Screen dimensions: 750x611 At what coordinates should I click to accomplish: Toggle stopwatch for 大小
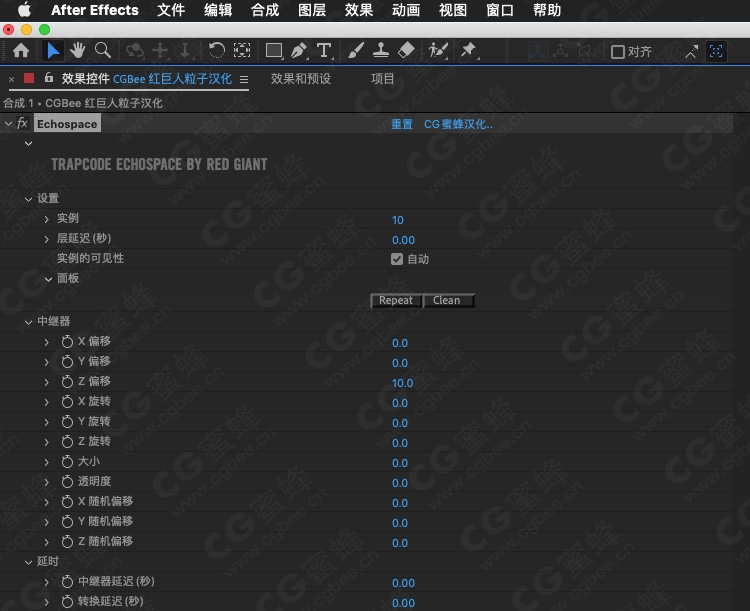click(x=67, y=462)
